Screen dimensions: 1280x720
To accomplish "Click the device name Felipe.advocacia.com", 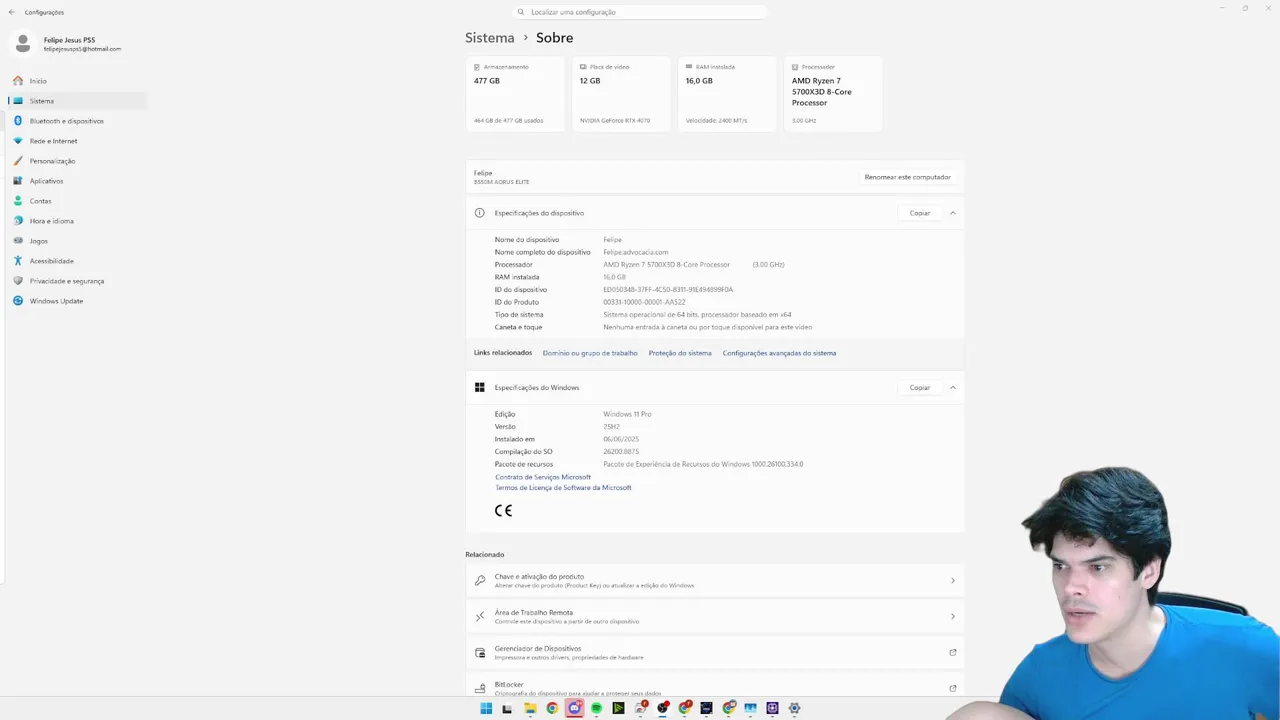I will 636,252.
